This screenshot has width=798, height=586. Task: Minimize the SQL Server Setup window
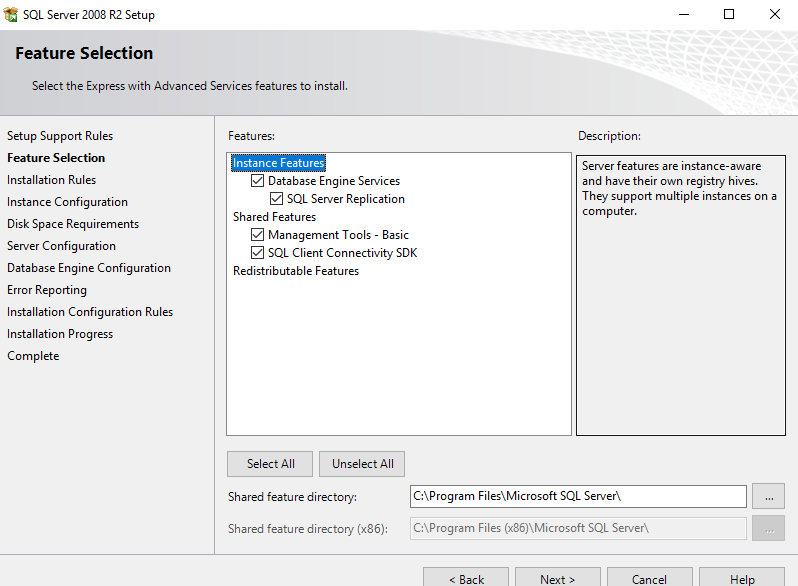(683, 15)
